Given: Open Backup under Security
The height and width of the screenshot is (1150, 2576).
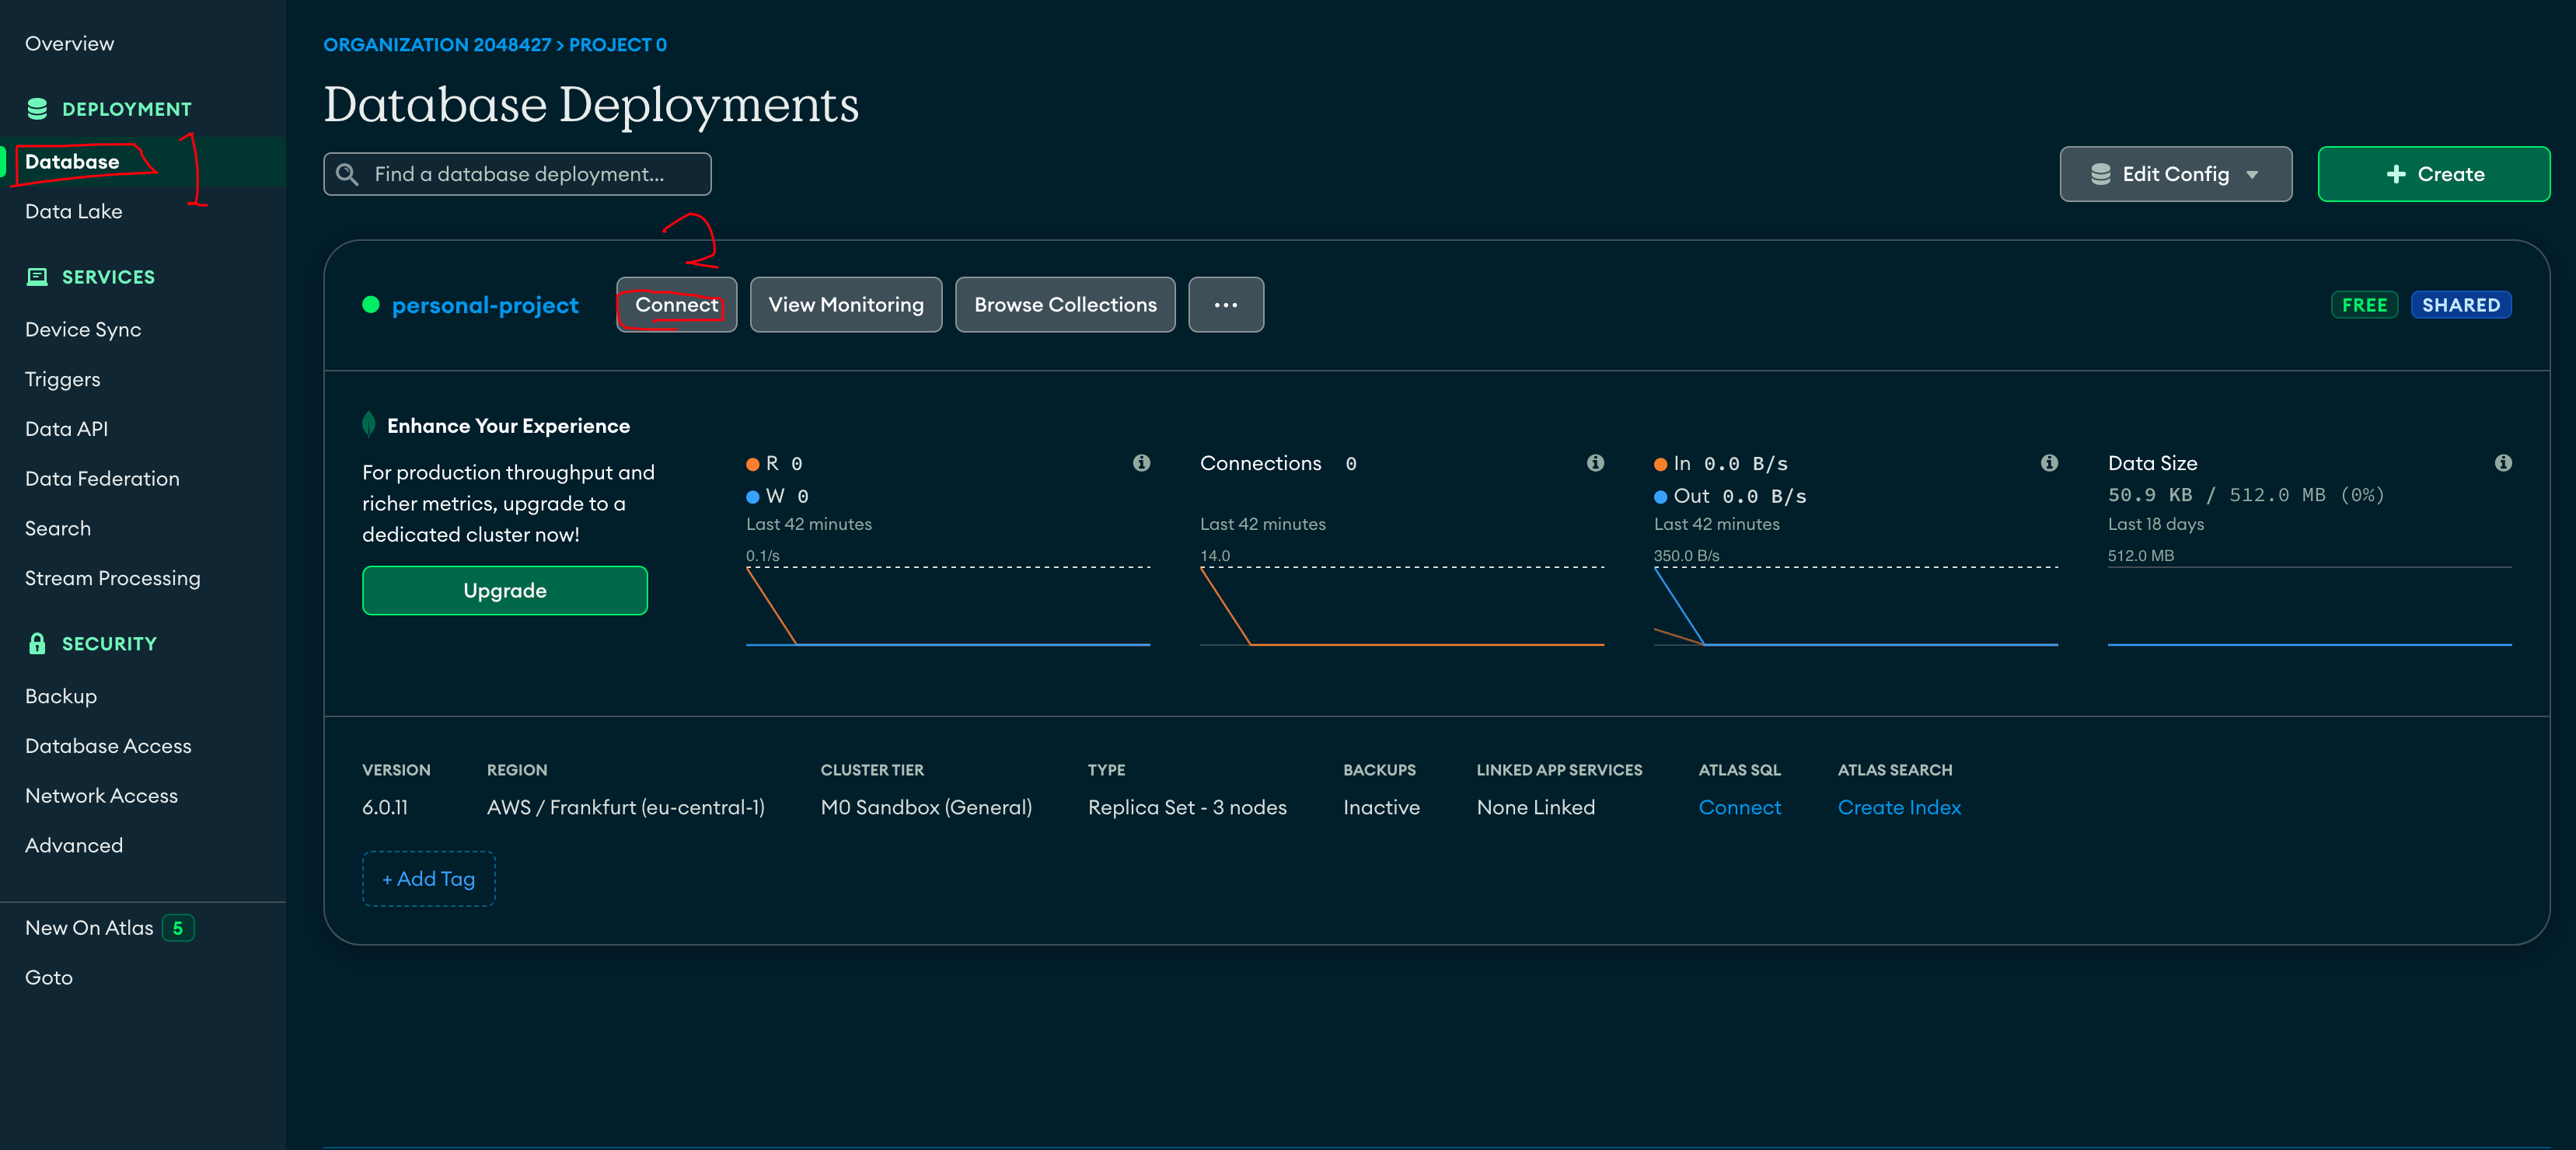Looking at the screenshot, I should [61, 697].
